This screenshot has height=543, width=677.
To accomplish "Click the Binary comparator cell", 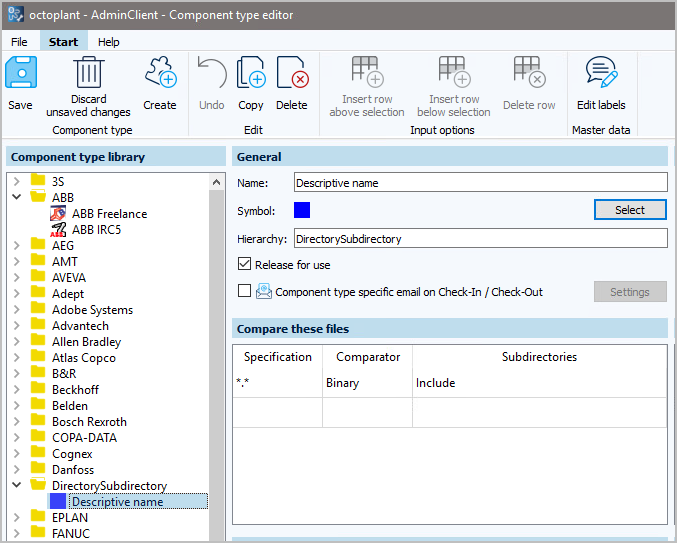I will point(367,383).
